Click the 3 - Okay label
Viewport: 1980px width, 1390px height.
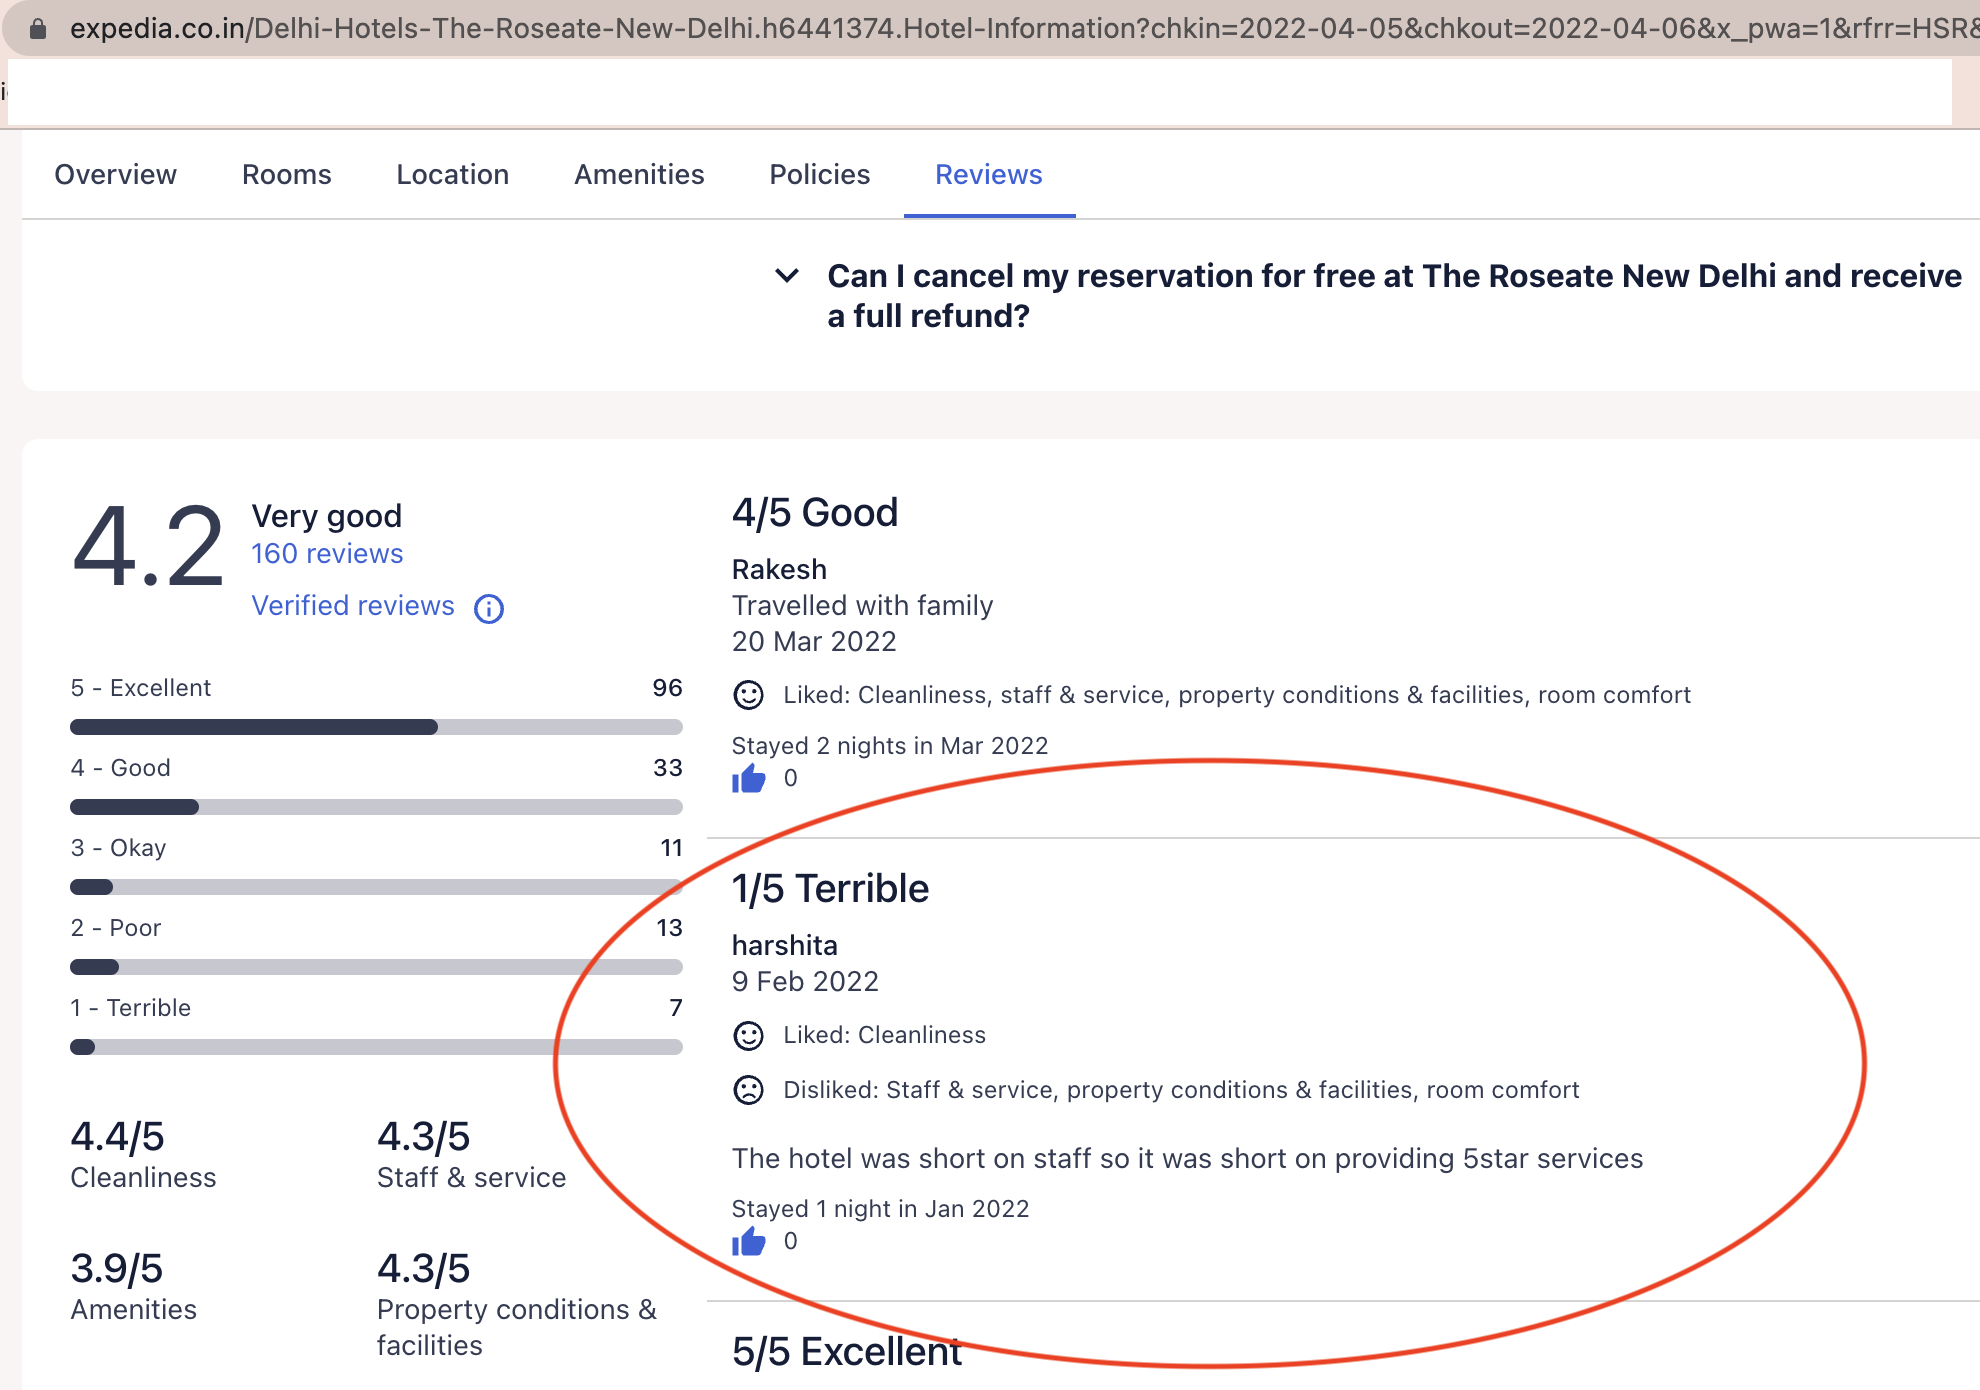click(119, 847)
